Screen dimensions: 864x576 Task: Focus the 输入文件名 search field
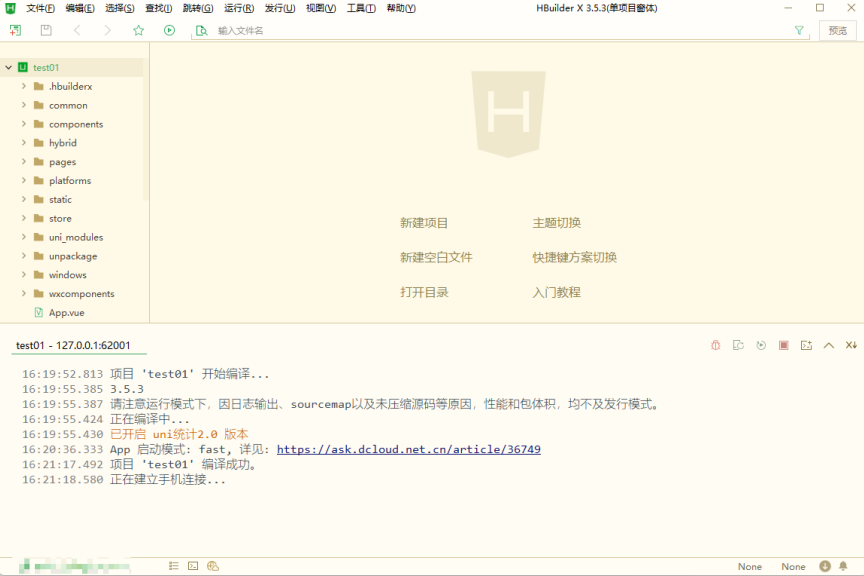coord(501,31)
